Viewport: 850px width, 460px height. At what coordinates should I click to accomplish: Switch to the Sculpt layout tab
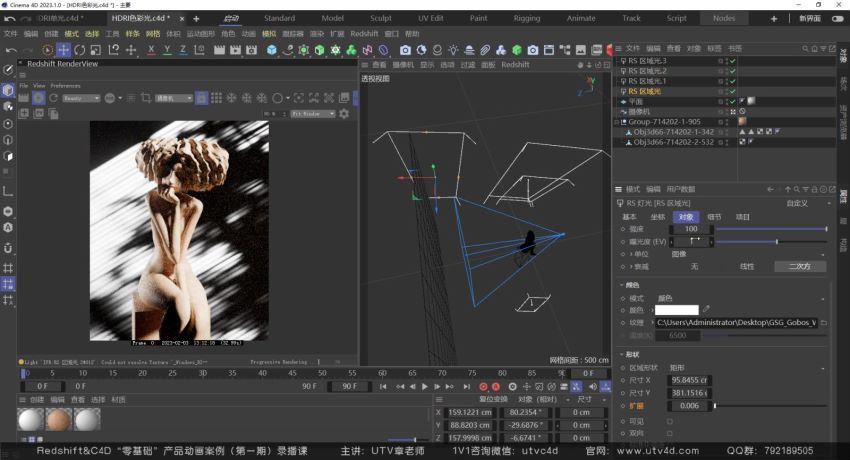[x=381, y=18]
